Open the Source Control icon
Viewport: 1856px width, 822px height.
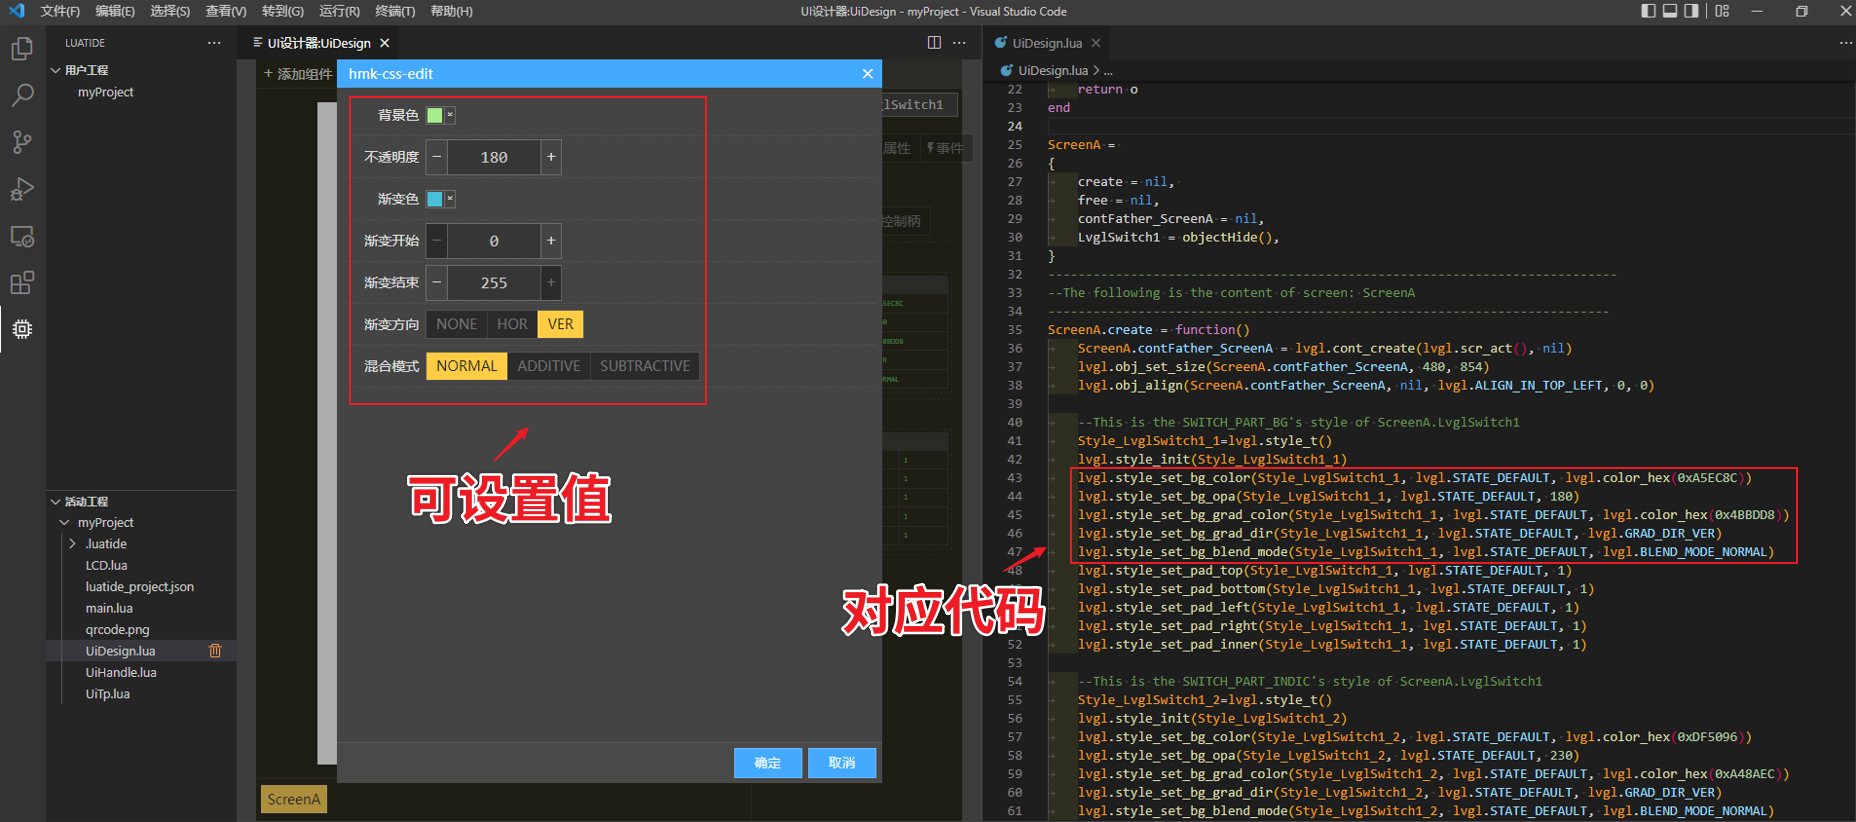coord(22,142)
